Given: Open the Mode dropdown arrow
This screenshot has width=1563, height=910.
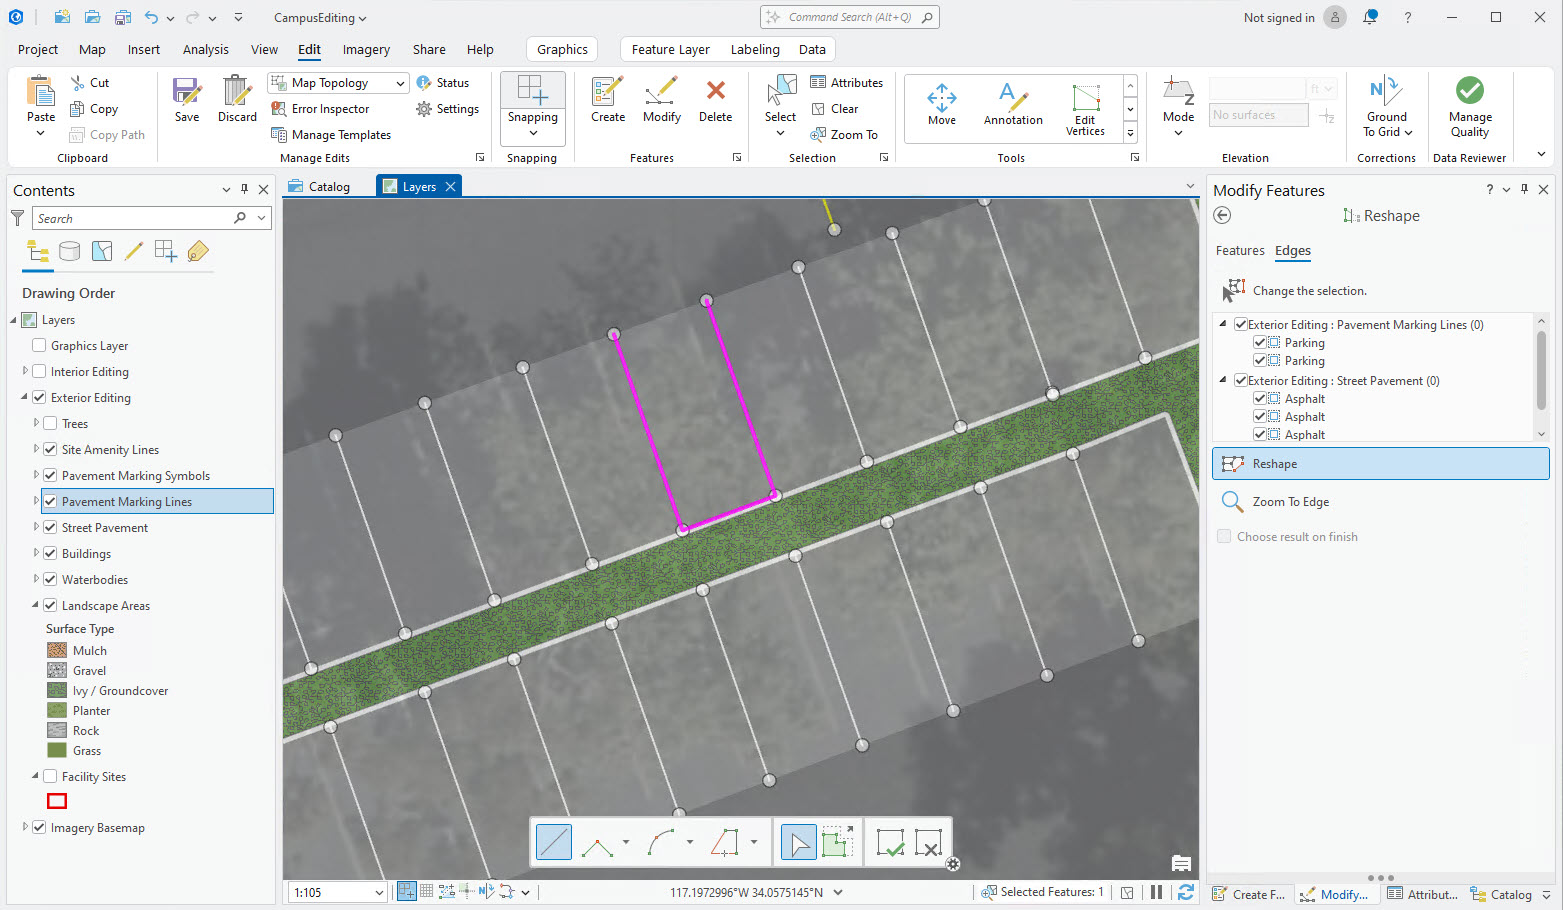Looking at the screenshot, I should 1178,133.
